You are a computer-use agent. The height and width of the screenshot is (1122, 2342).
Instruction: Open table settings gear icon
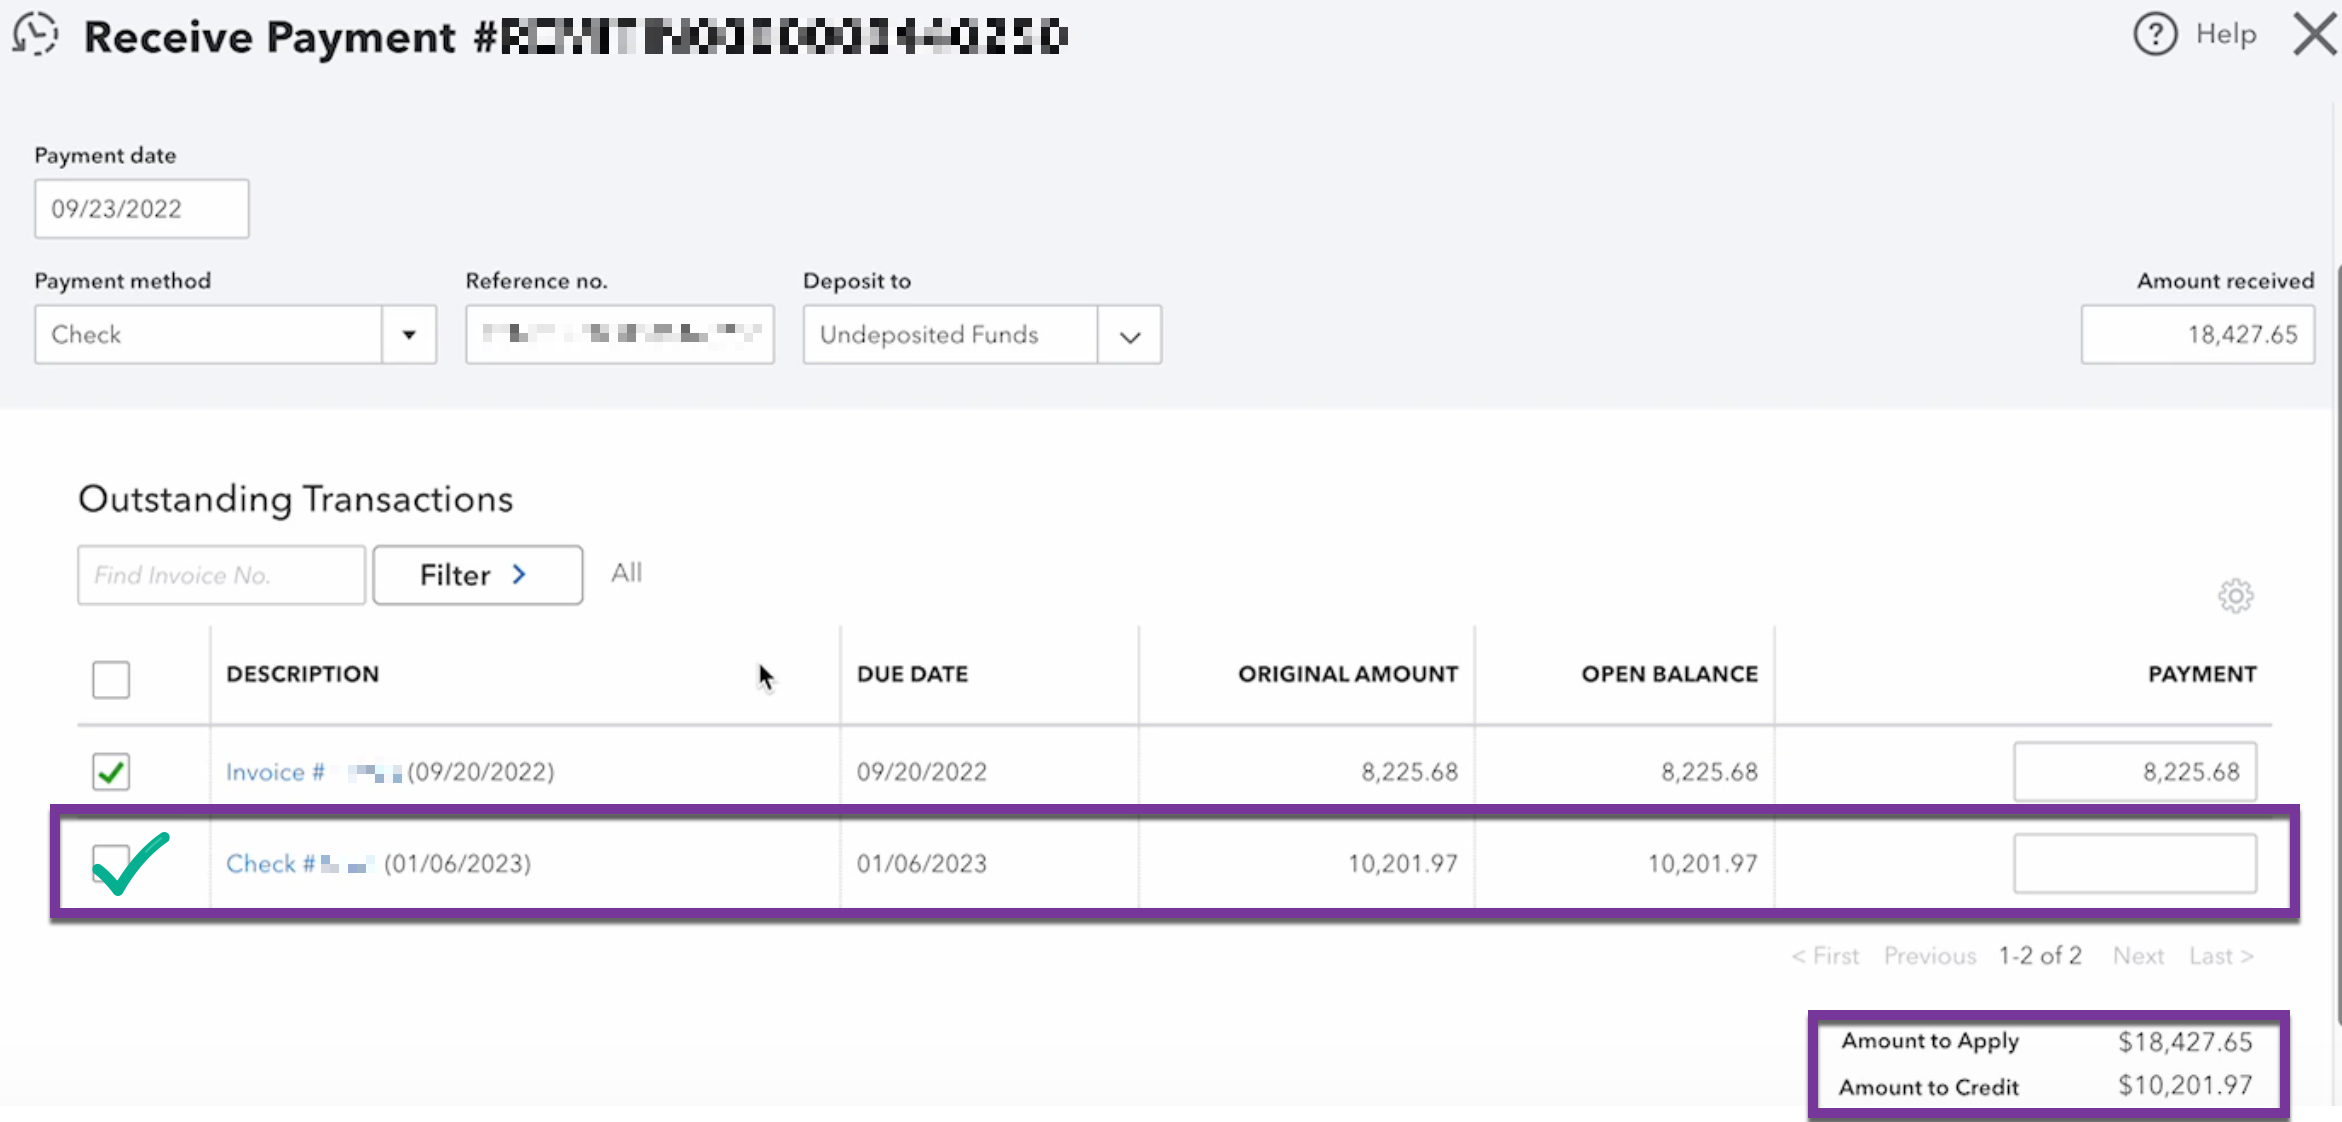coord(2235,596)
